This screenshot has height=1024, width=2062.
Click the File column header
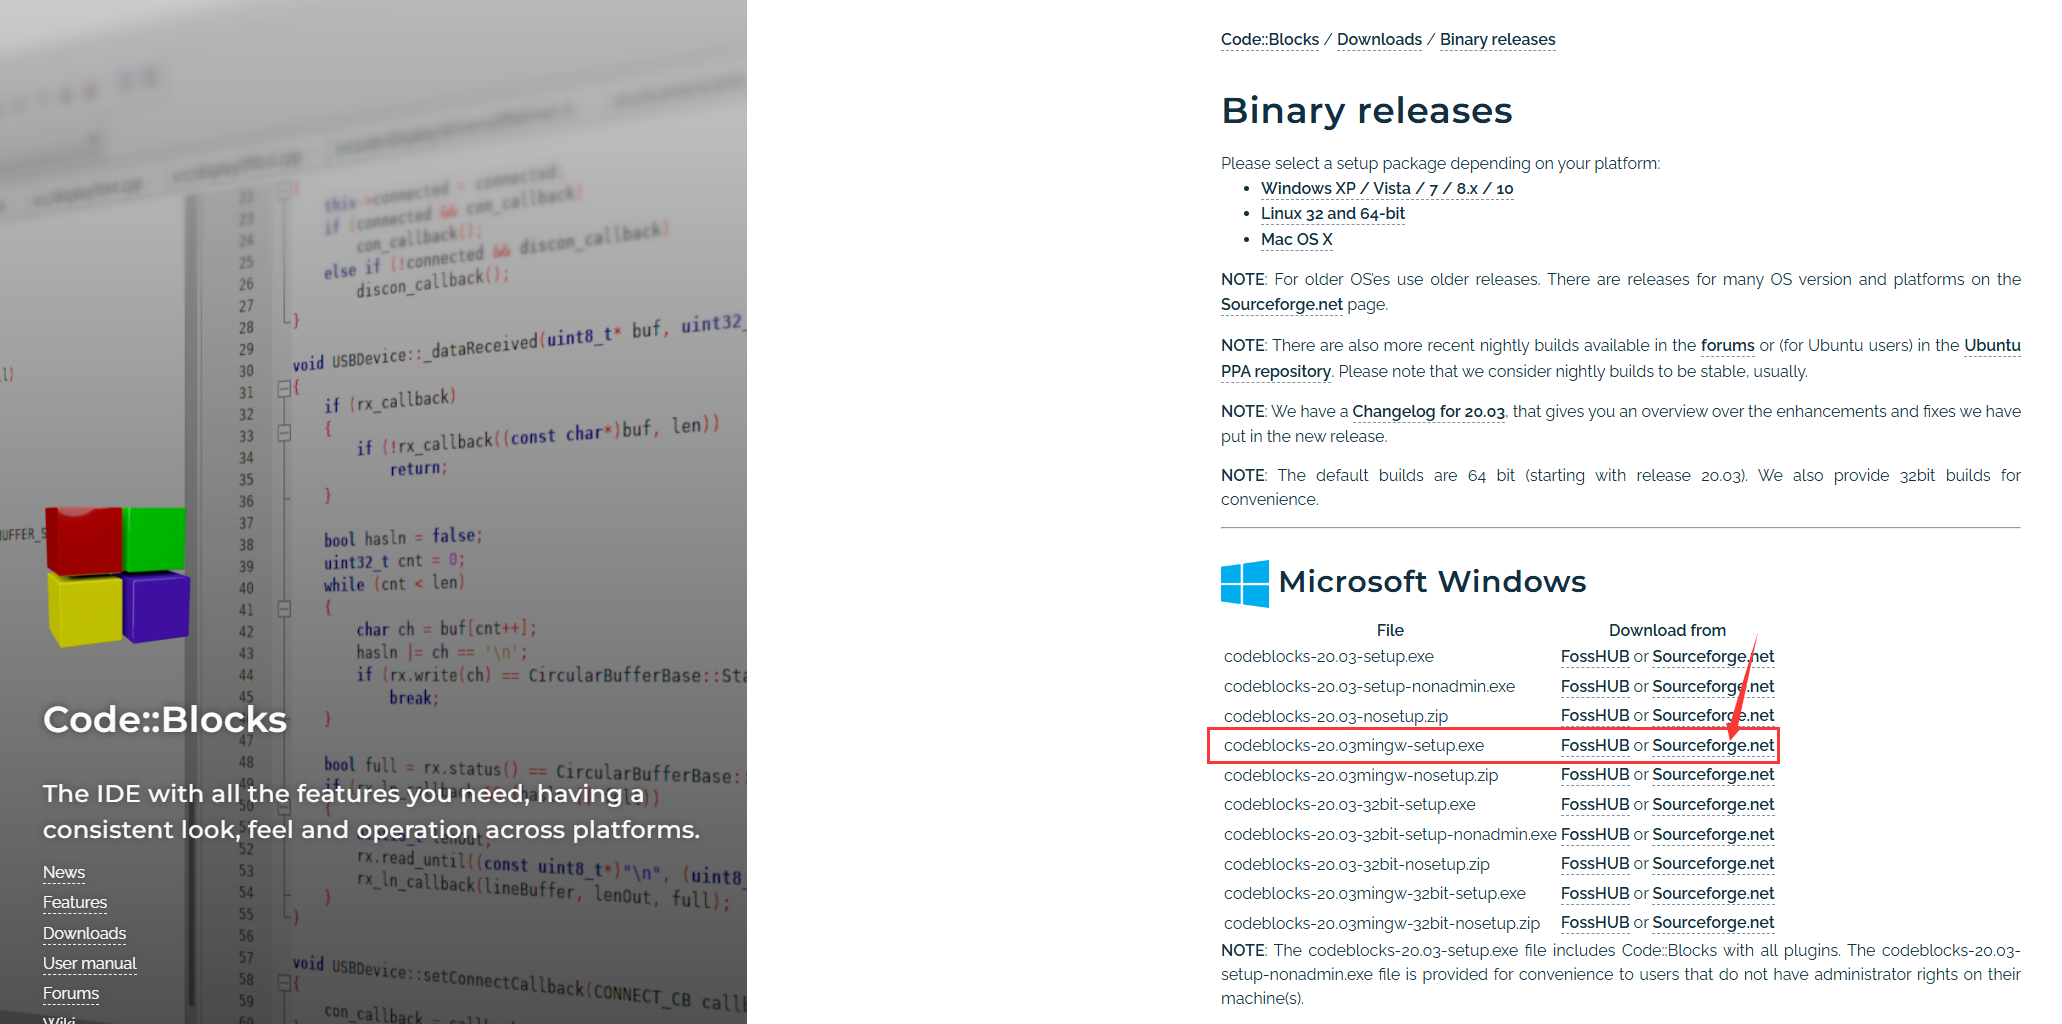click(1390, 630)
